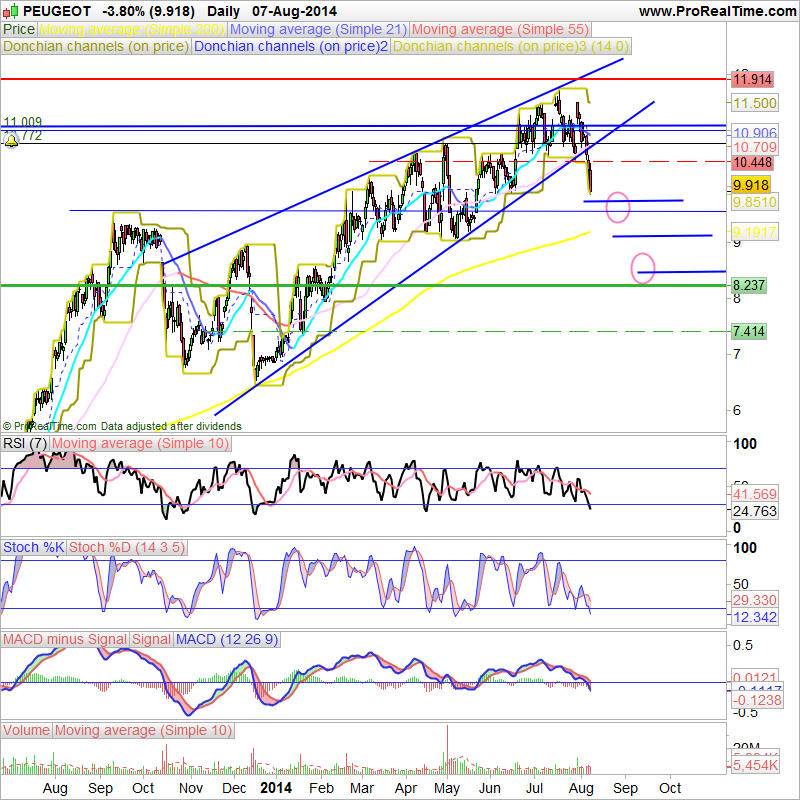
Task: Click Donchian channels (on price)3 (14 0) label
Action: 511,46
